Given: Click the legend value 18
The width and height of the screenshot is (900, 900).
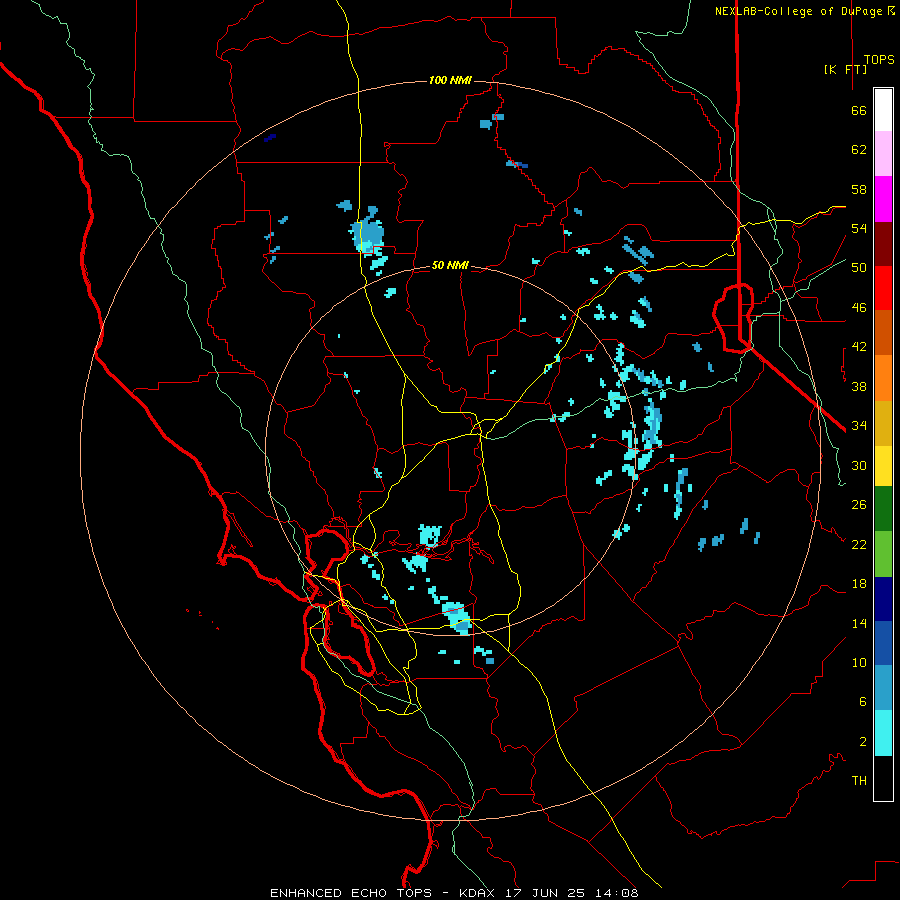Looking at the screenshot, I should coord(859,584).
